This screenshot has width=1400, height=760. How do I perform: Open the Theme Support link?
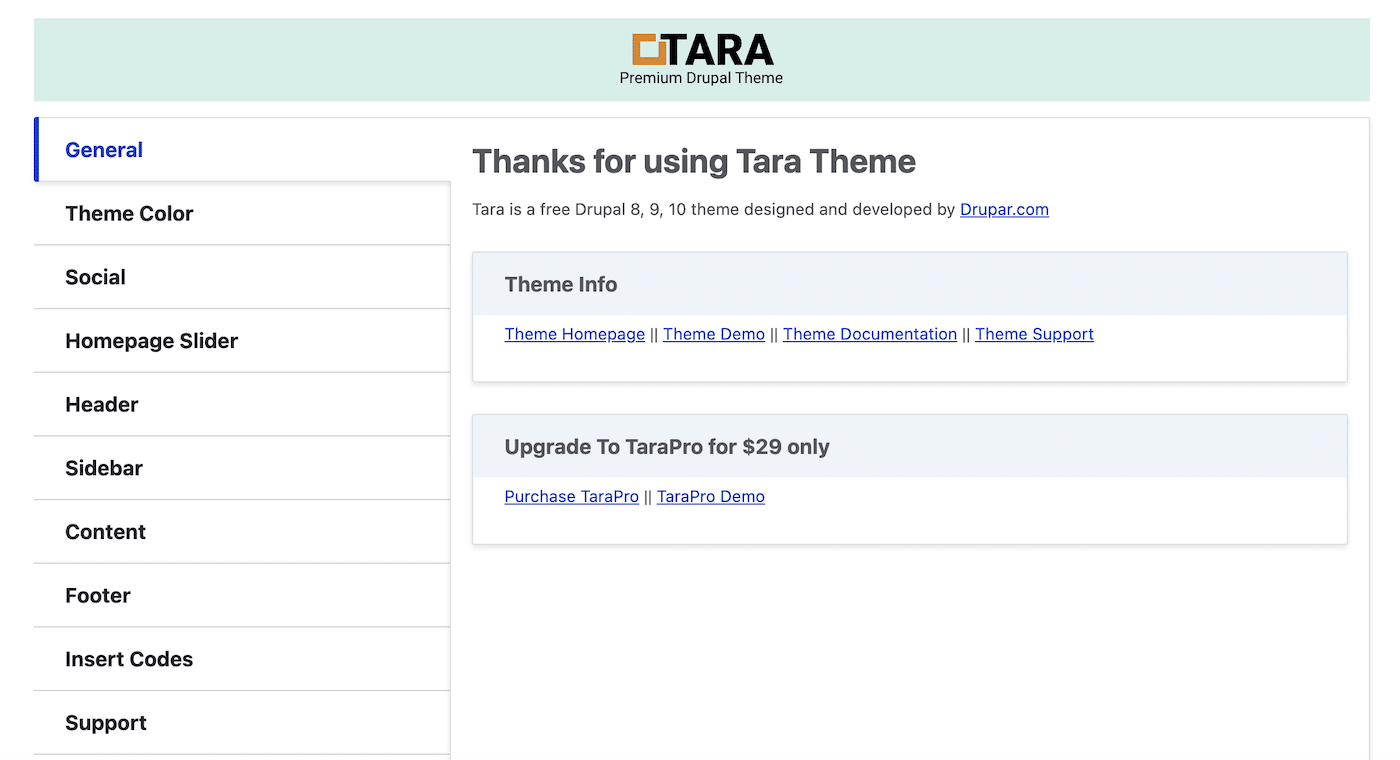pyautogui.click(x=1034, y=334)
